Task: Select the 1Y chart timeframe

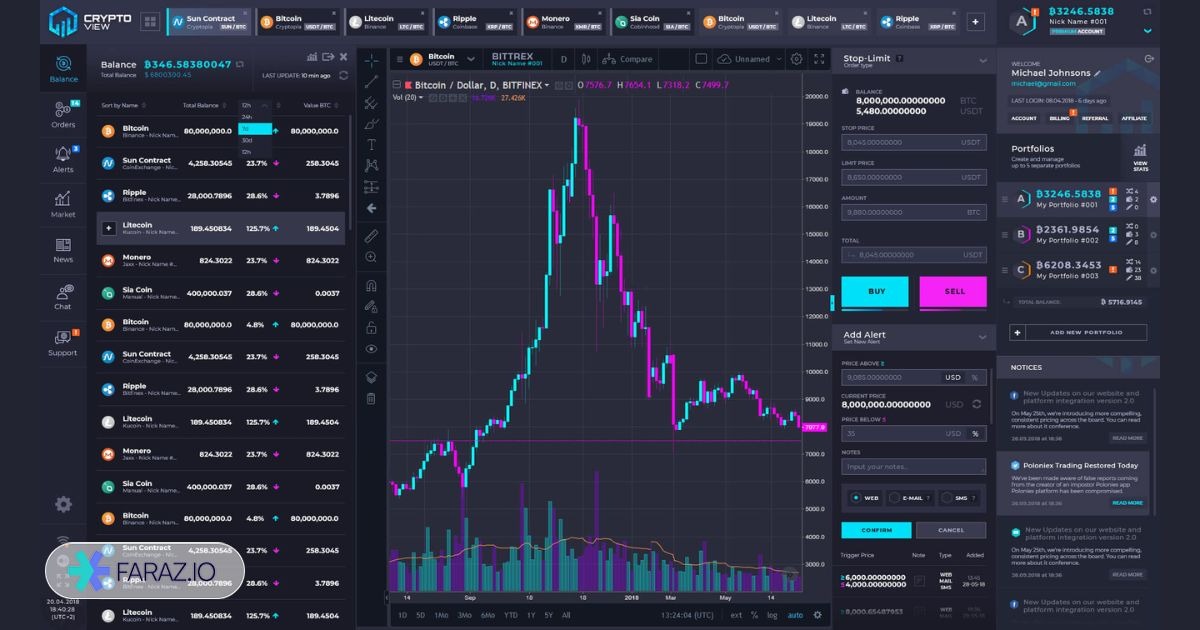Action: click(531, 616)
